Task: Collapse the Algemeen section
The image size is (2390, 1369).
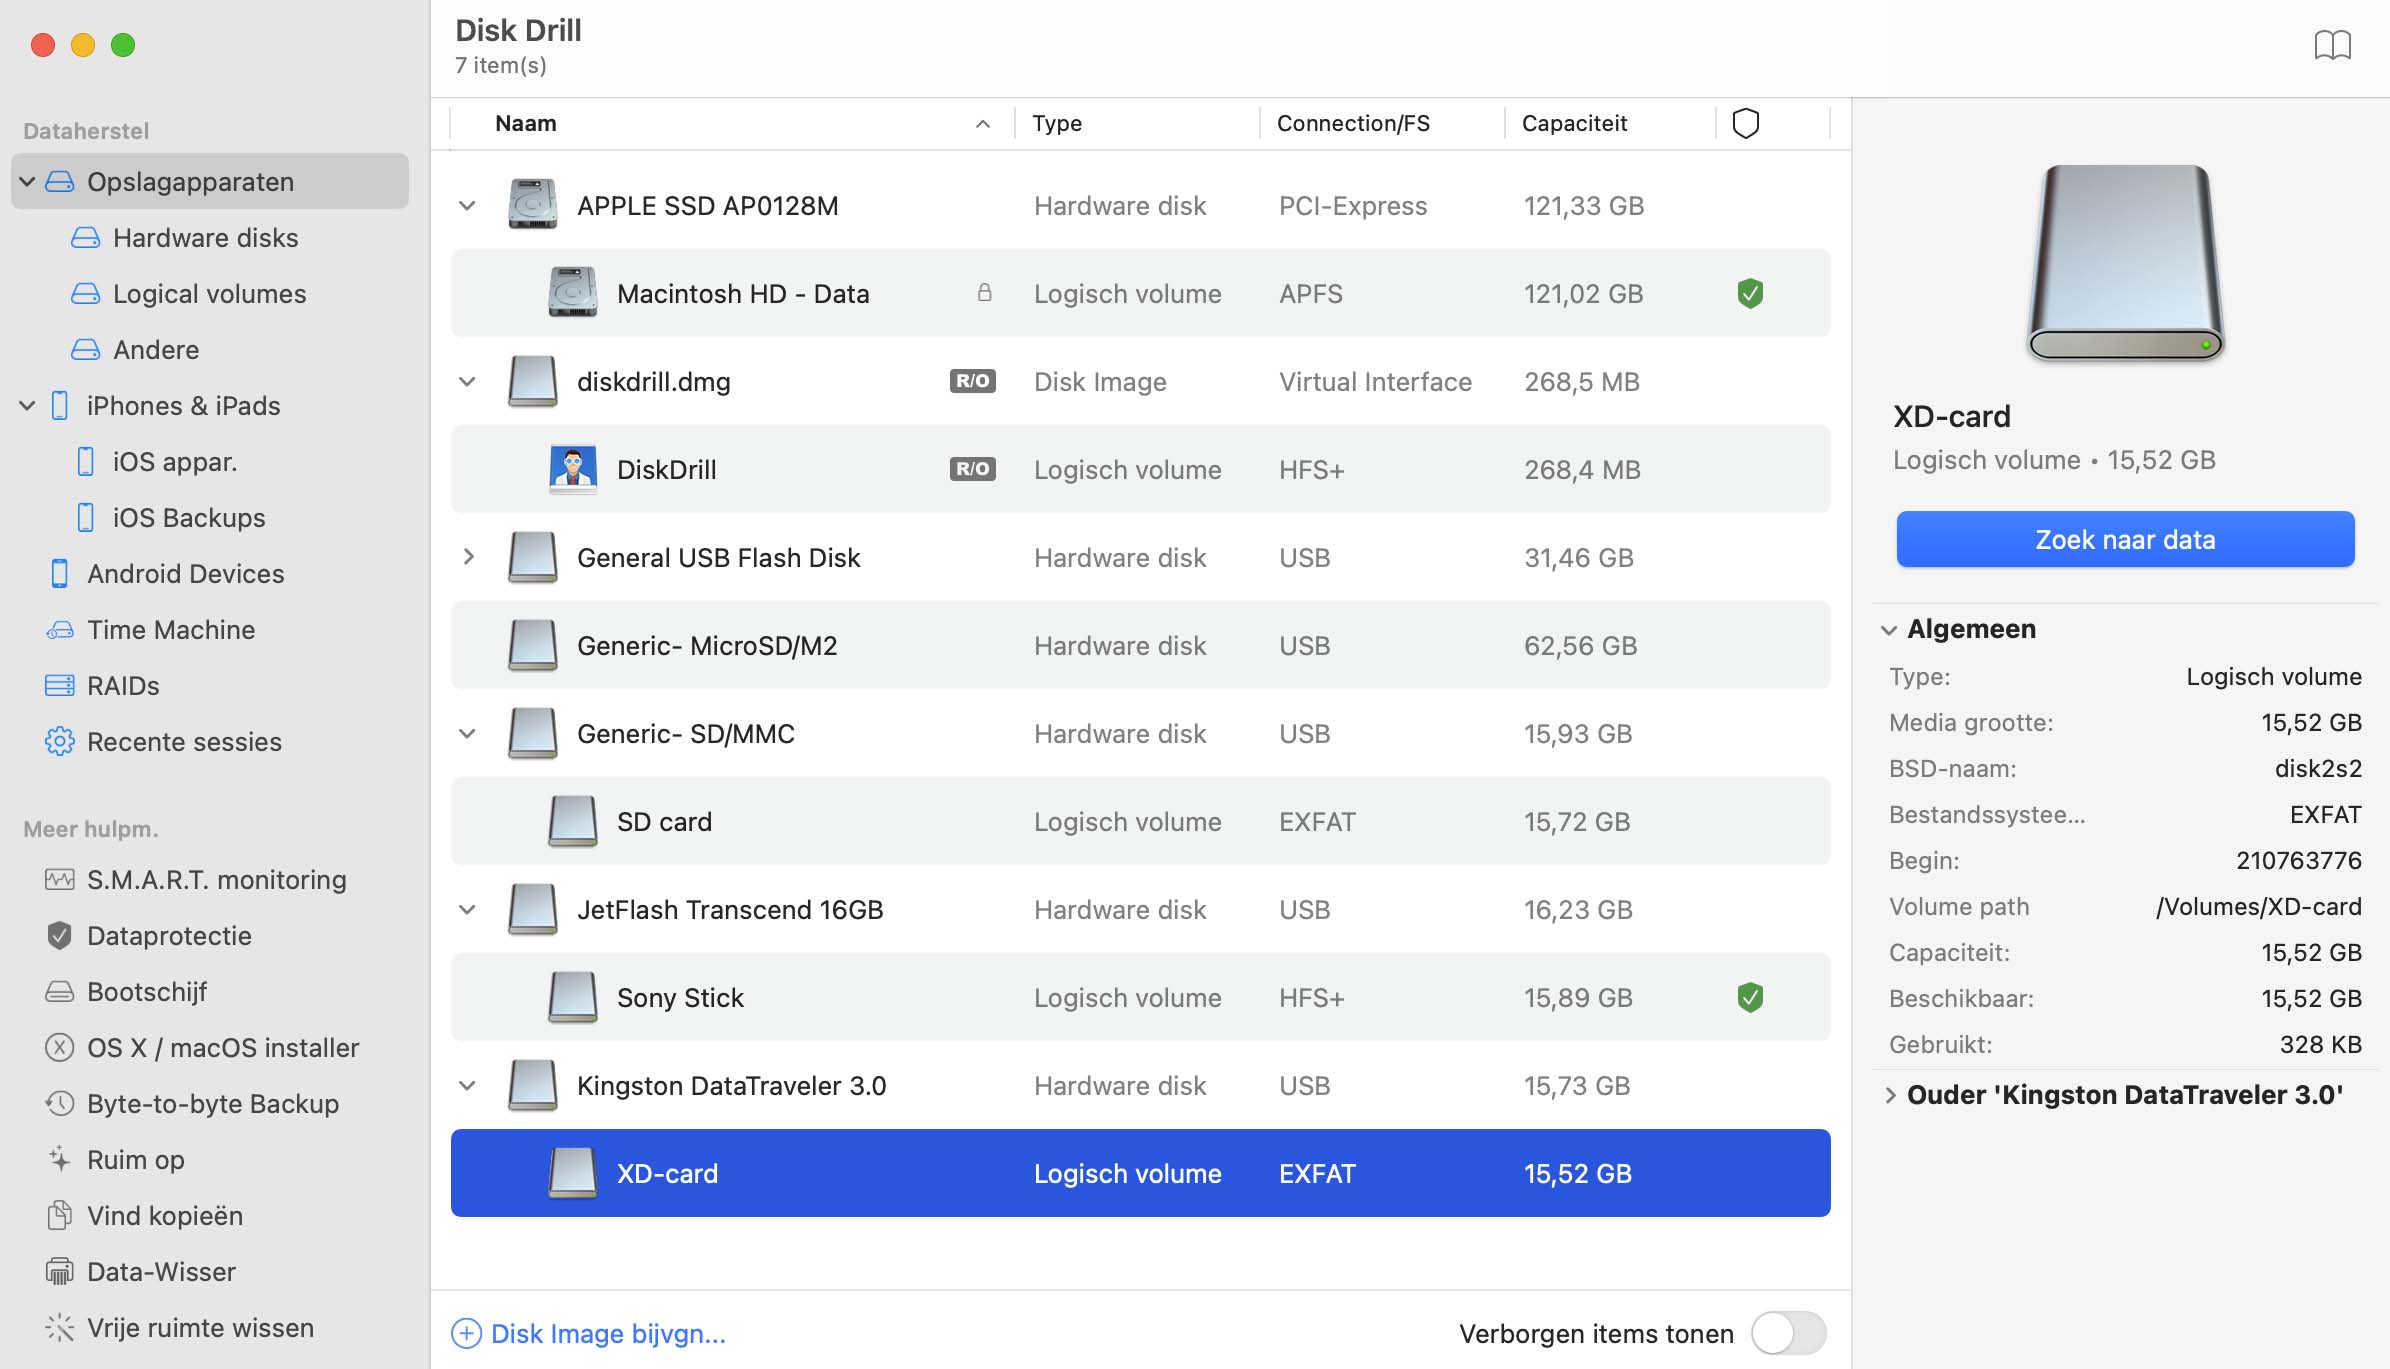Action: [1889, 630]
